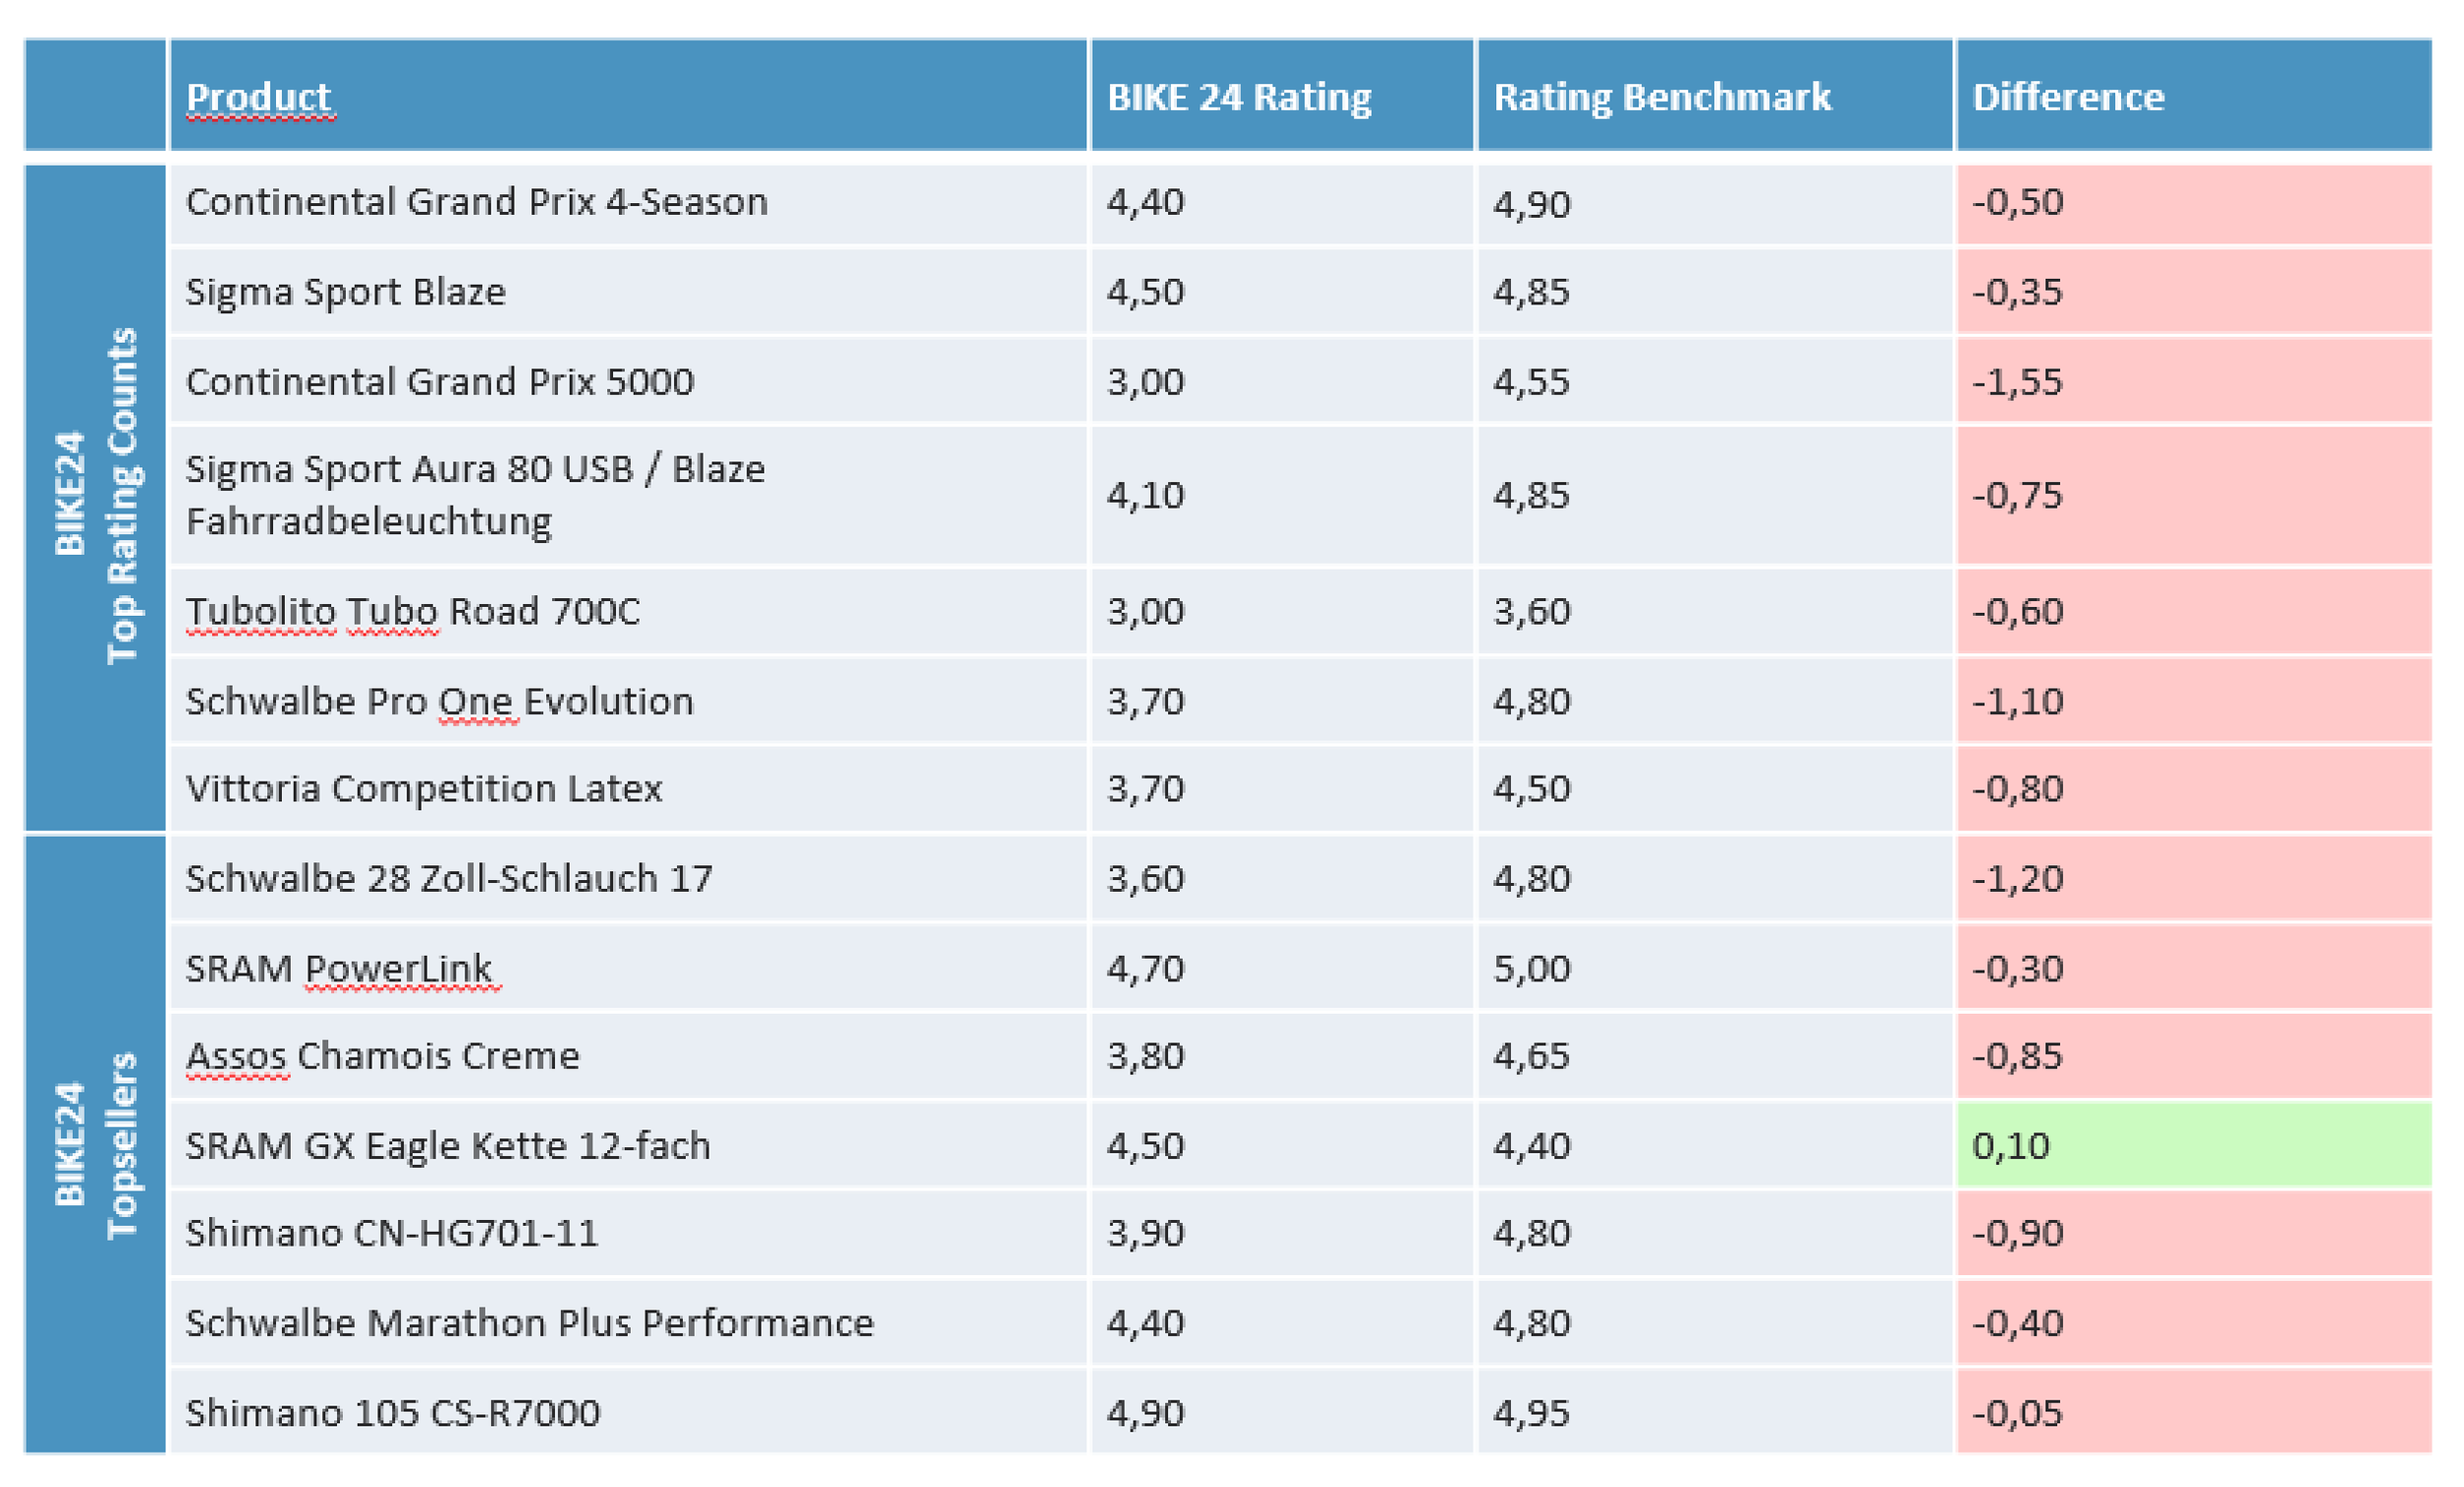
Task: Click the BIKE 24 Rating header cell
Action: click(x=1238, y=97)
